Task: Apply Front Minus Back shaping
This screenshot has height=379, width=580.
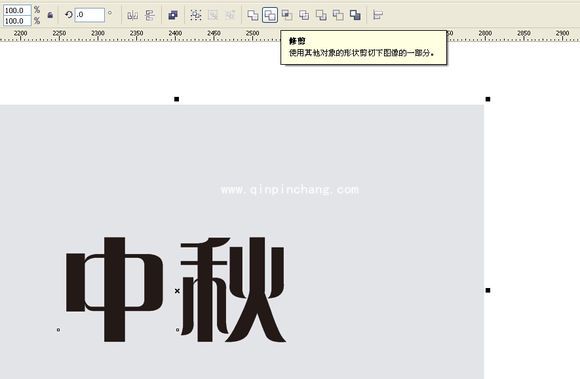Action: pyautogui.click(x=321, y=15)
